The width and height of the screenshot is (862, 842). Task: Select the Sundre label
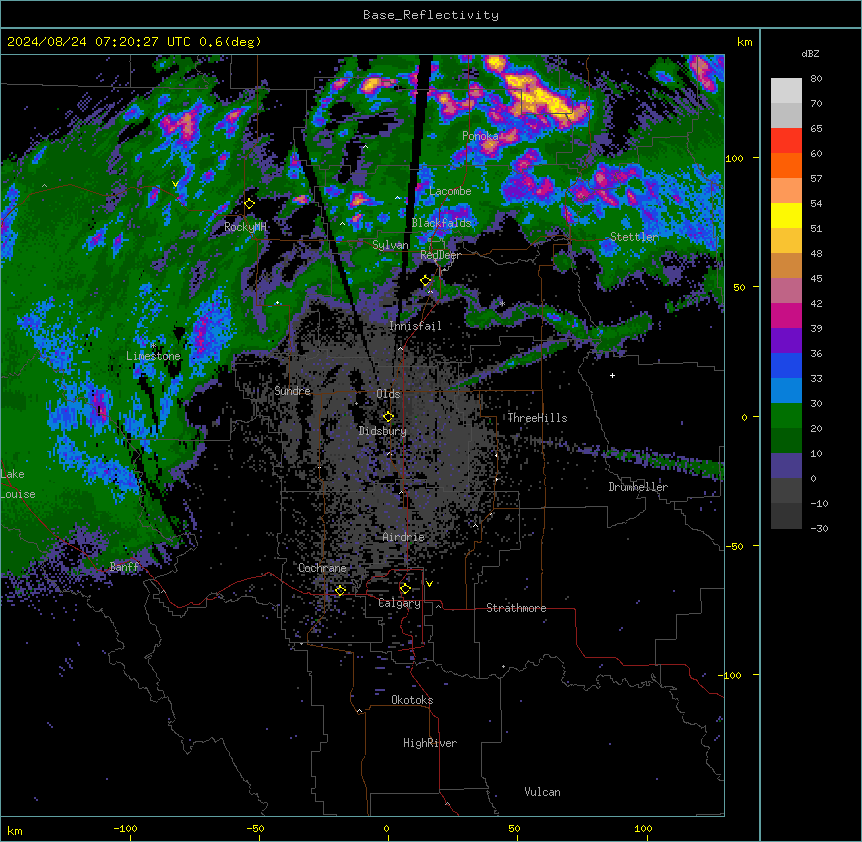click(292, 391)
